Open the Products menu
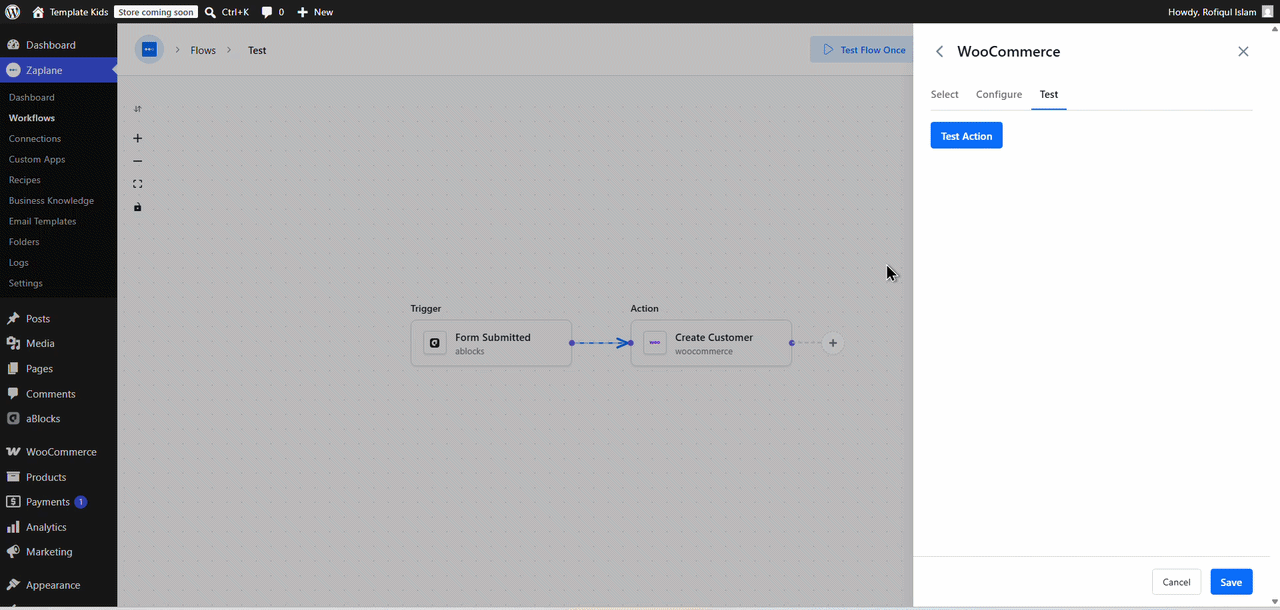Viewport: 1280px width, 610px height. pos(58,477)
